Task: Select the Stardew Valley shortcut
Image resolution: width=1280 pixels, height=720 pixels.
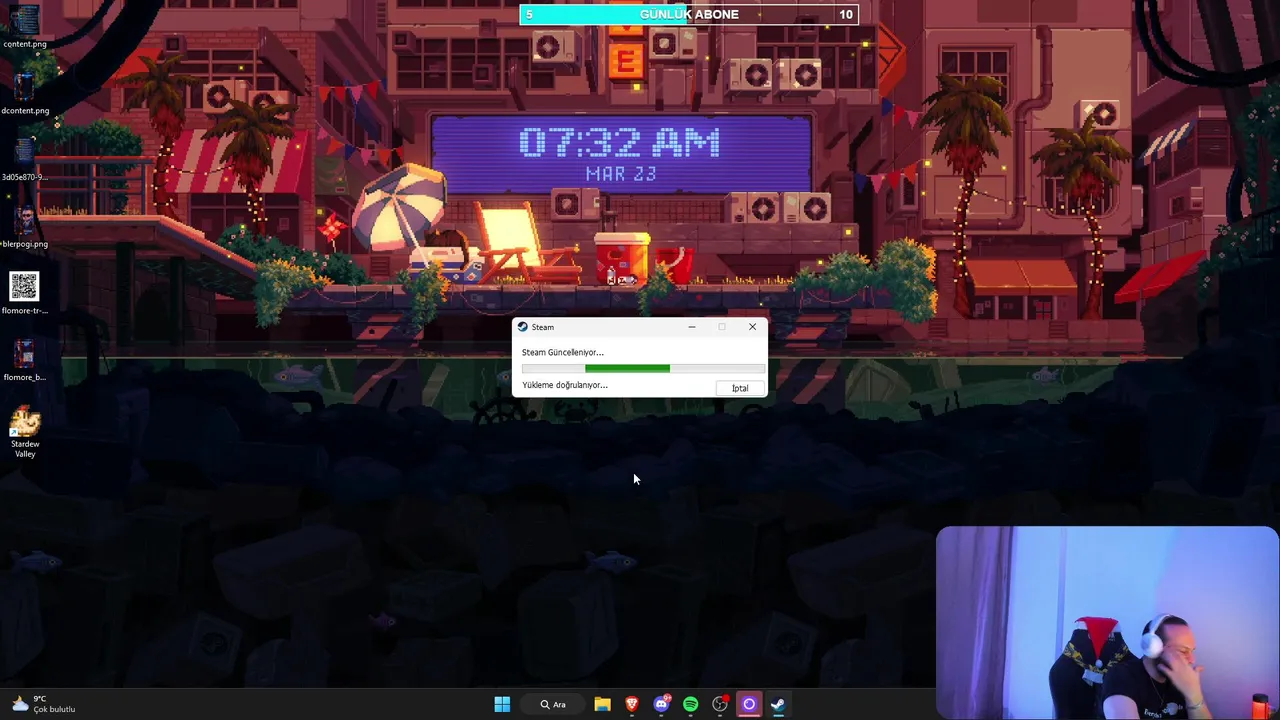Action: pos(24,431)
